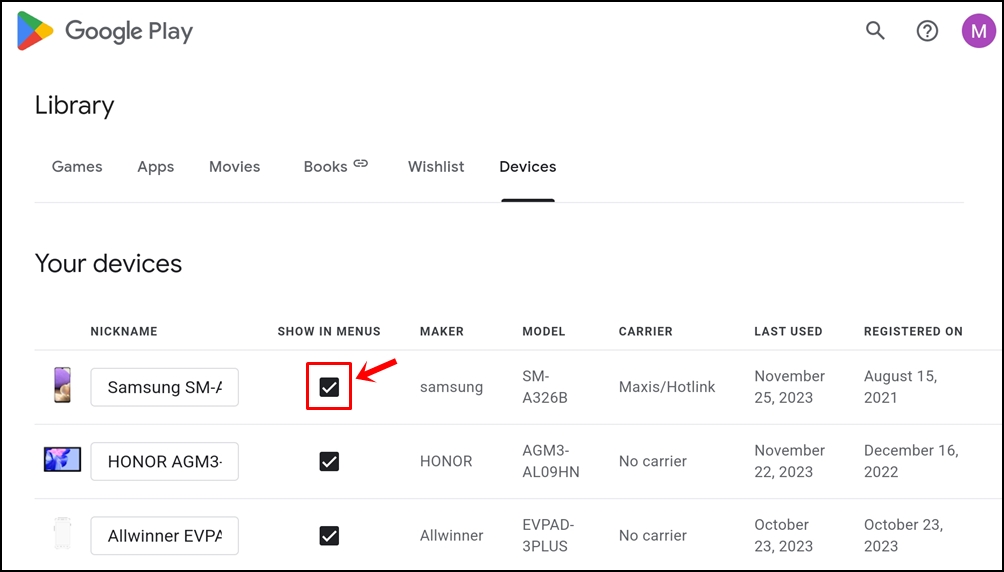Click the MODEL column header
1004x572 pixels.
(x=544, y=331)
